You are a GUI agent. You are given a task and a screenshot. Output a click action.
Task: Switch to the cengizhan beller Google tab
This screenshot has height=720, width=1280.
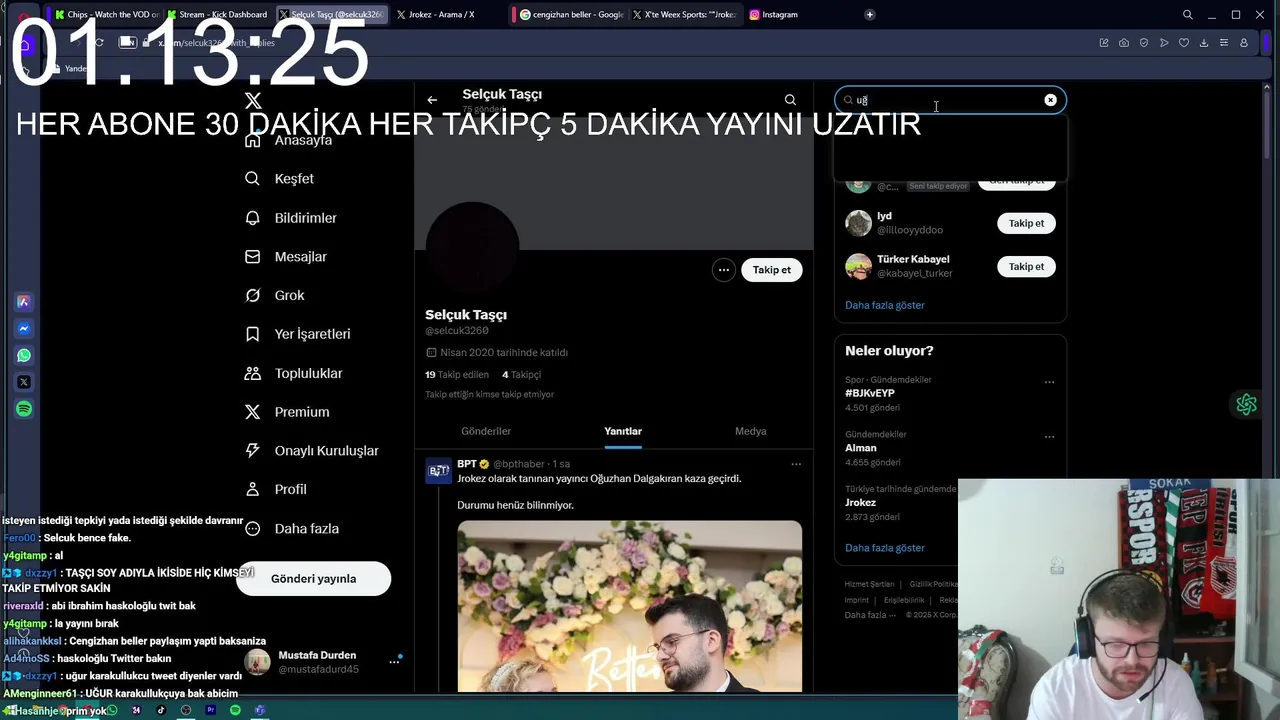[x=572, y=14]
